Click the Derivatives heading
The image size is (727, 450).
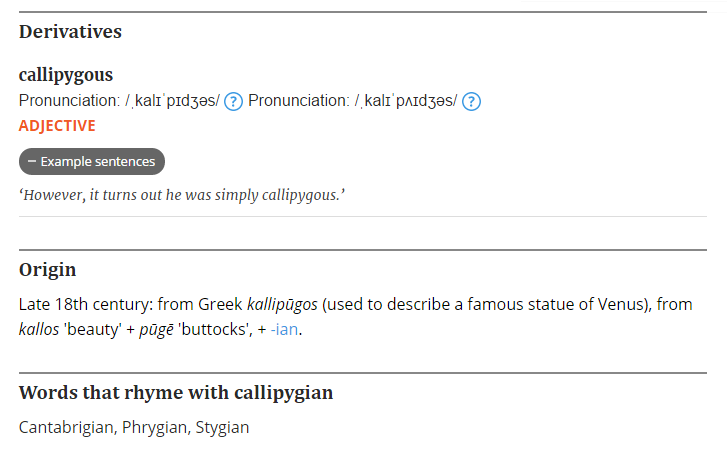pyautogui.click(x=70, y=31)
